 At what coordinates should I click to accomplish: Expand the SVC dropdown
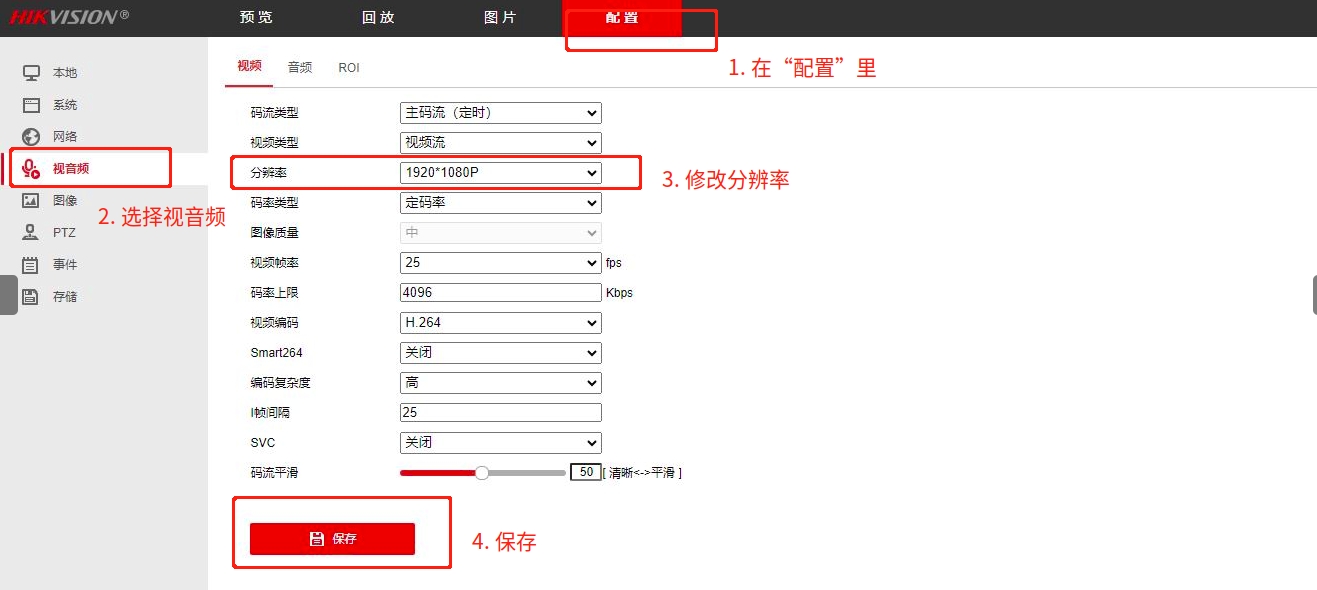[500, 443]
